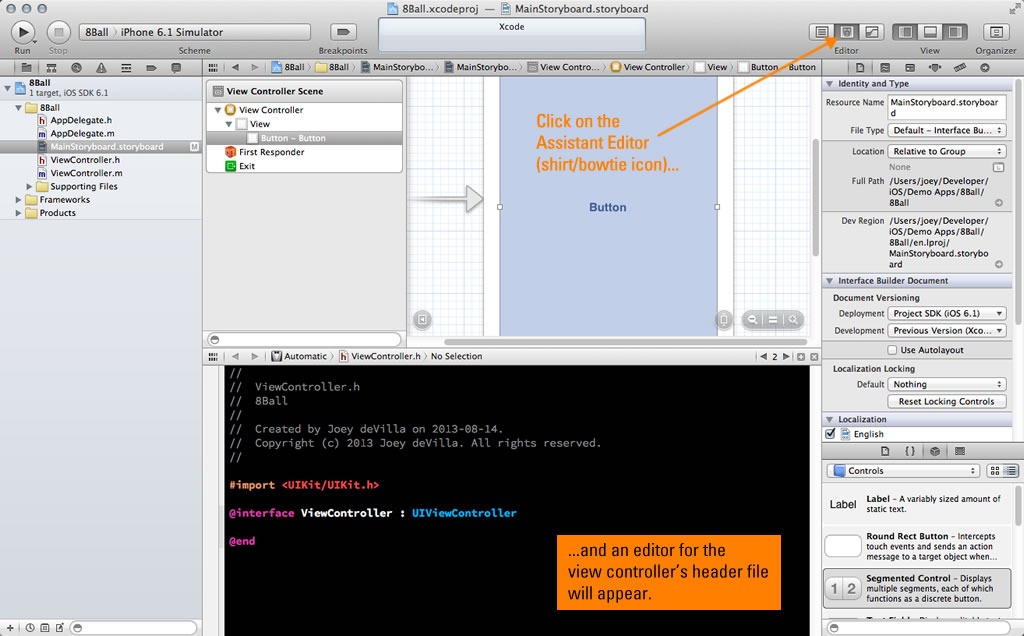Show the Symbol navigator
Screen dimensions: 1024x636
pyautogui.click(x=51, y=67)
